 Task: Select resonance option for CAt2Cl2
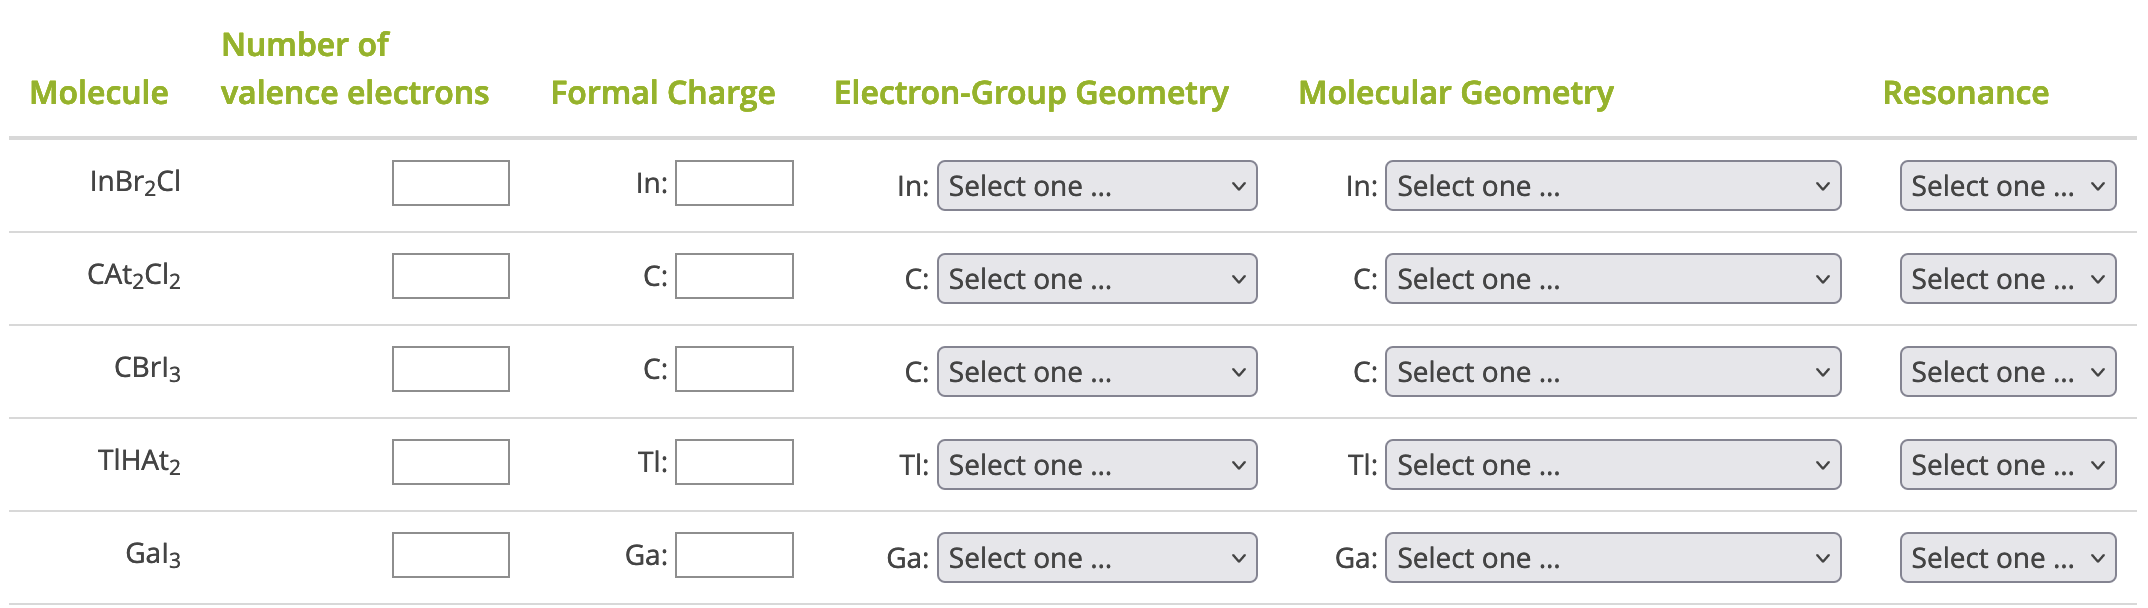[x=2007, y=279]
